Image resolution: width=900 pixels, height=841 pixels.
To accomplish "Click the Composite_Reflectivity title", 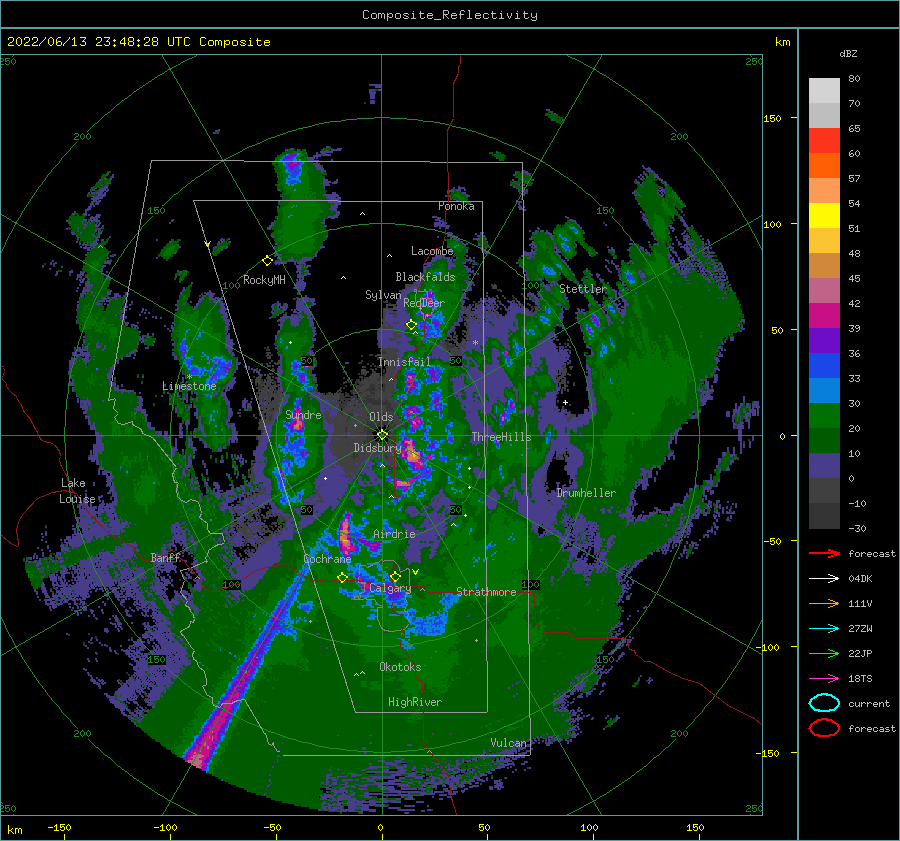I will [x=450, y=15].
